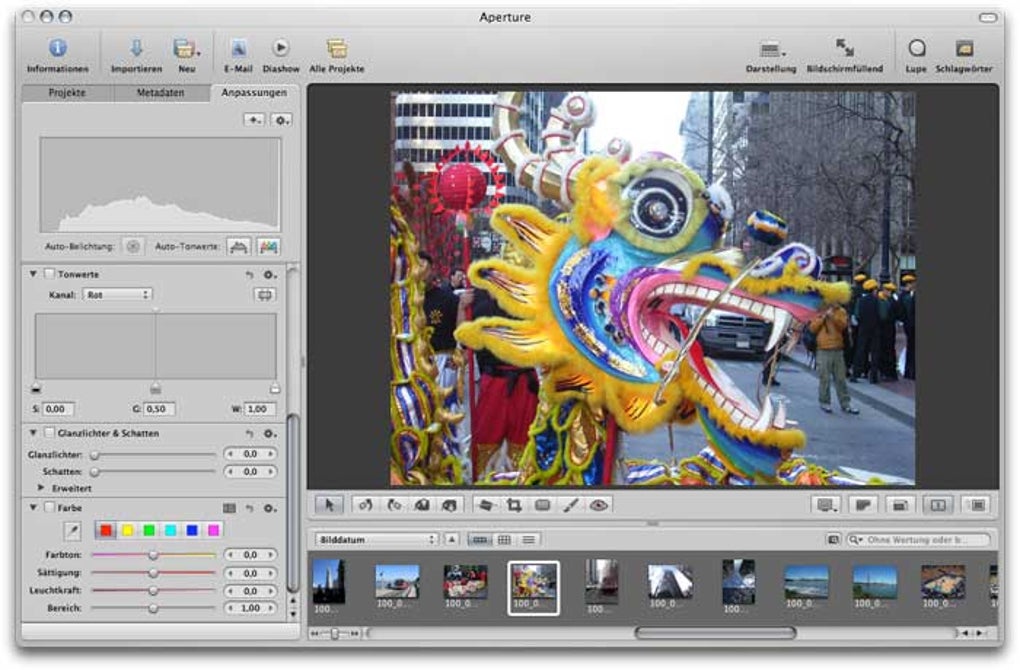The height and width of the screenshot is (670, 1020).
Task: Select the crop tool in the tool strip
Action: [516, 506]
